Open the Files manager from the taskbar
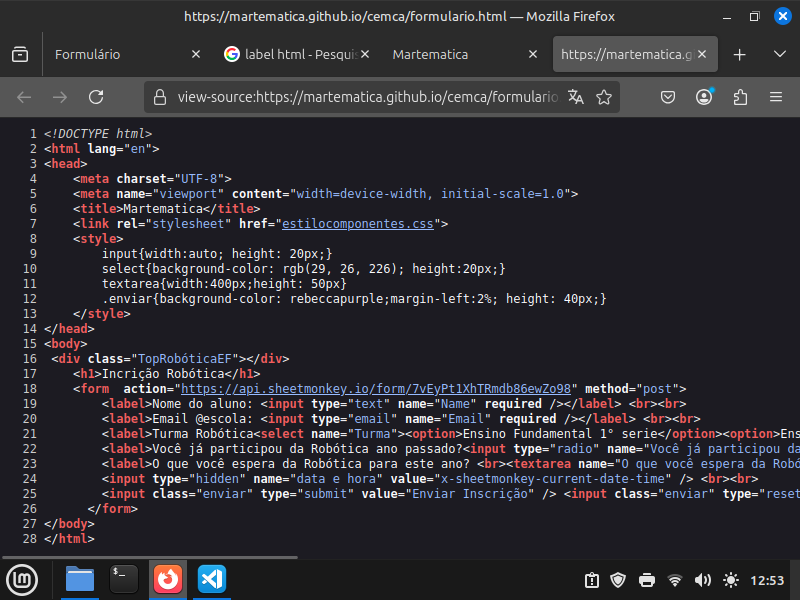This screenshot has width=800, height=600. coord(80,580)
